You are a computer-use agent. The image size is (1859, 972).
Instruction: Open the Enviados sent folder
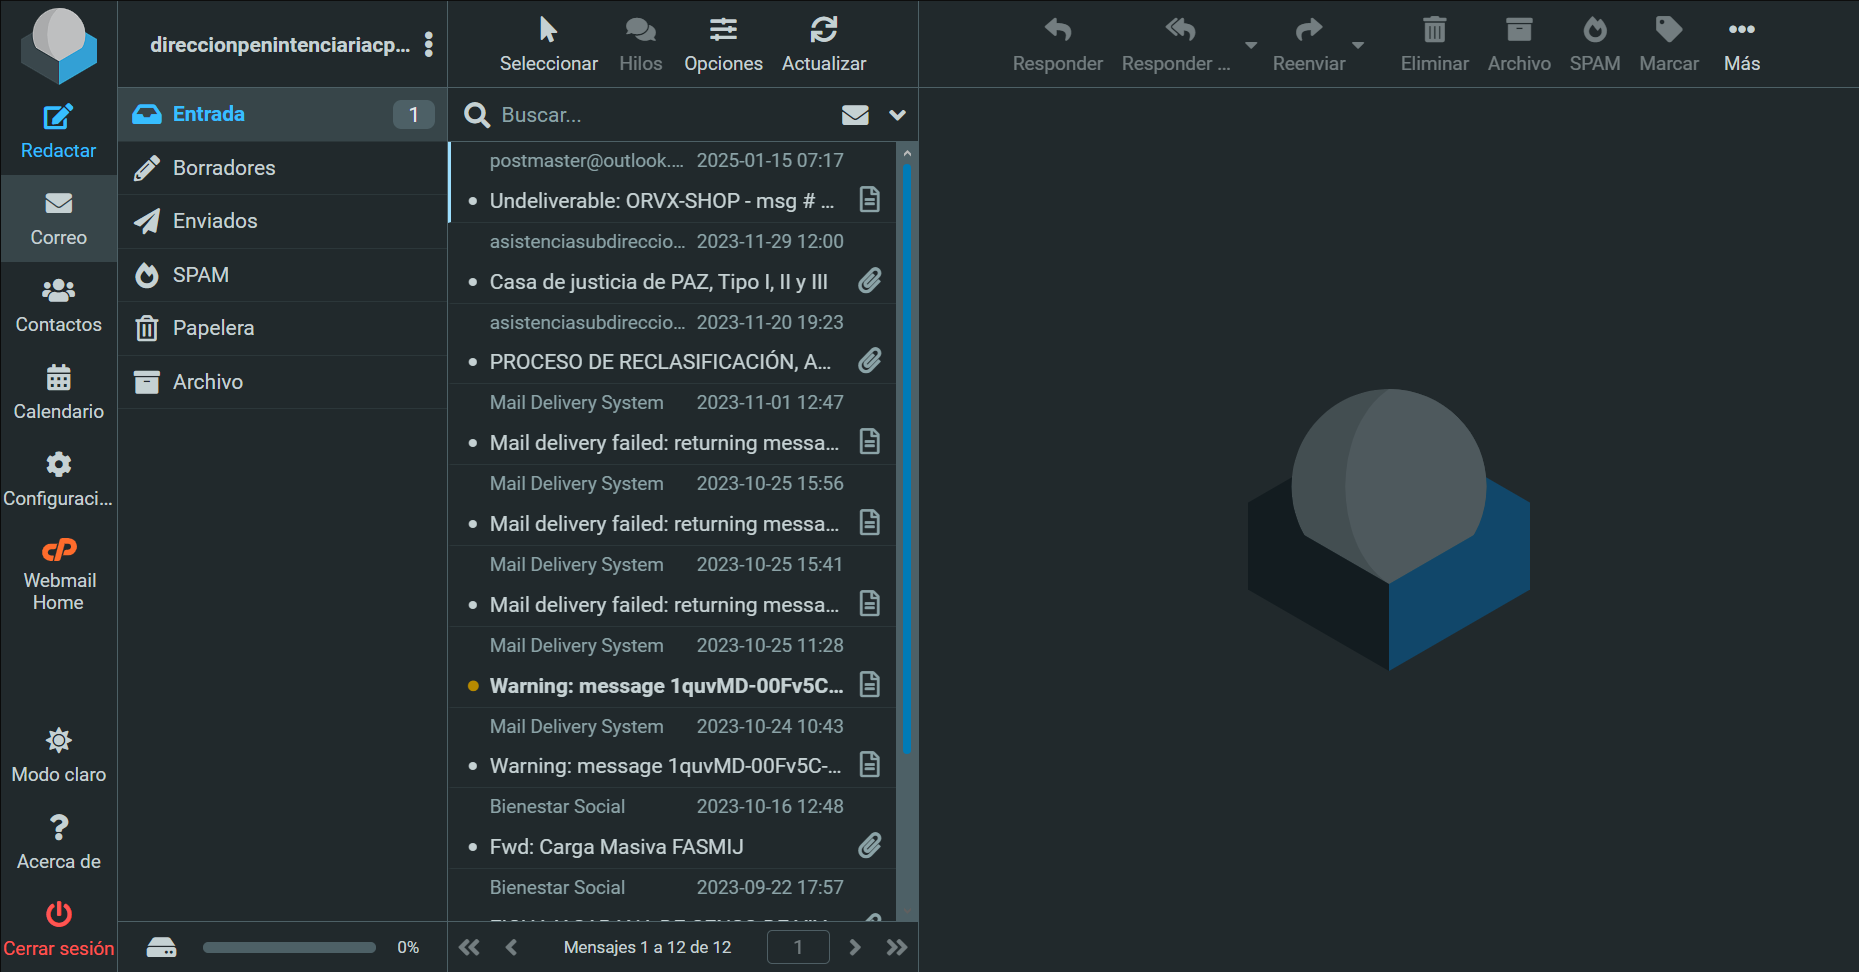coord(282,221)
